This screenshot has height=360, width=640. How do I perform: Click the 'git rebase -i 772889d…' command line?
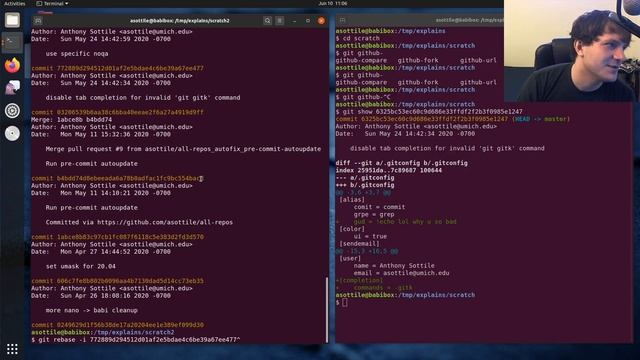point(136,340)
